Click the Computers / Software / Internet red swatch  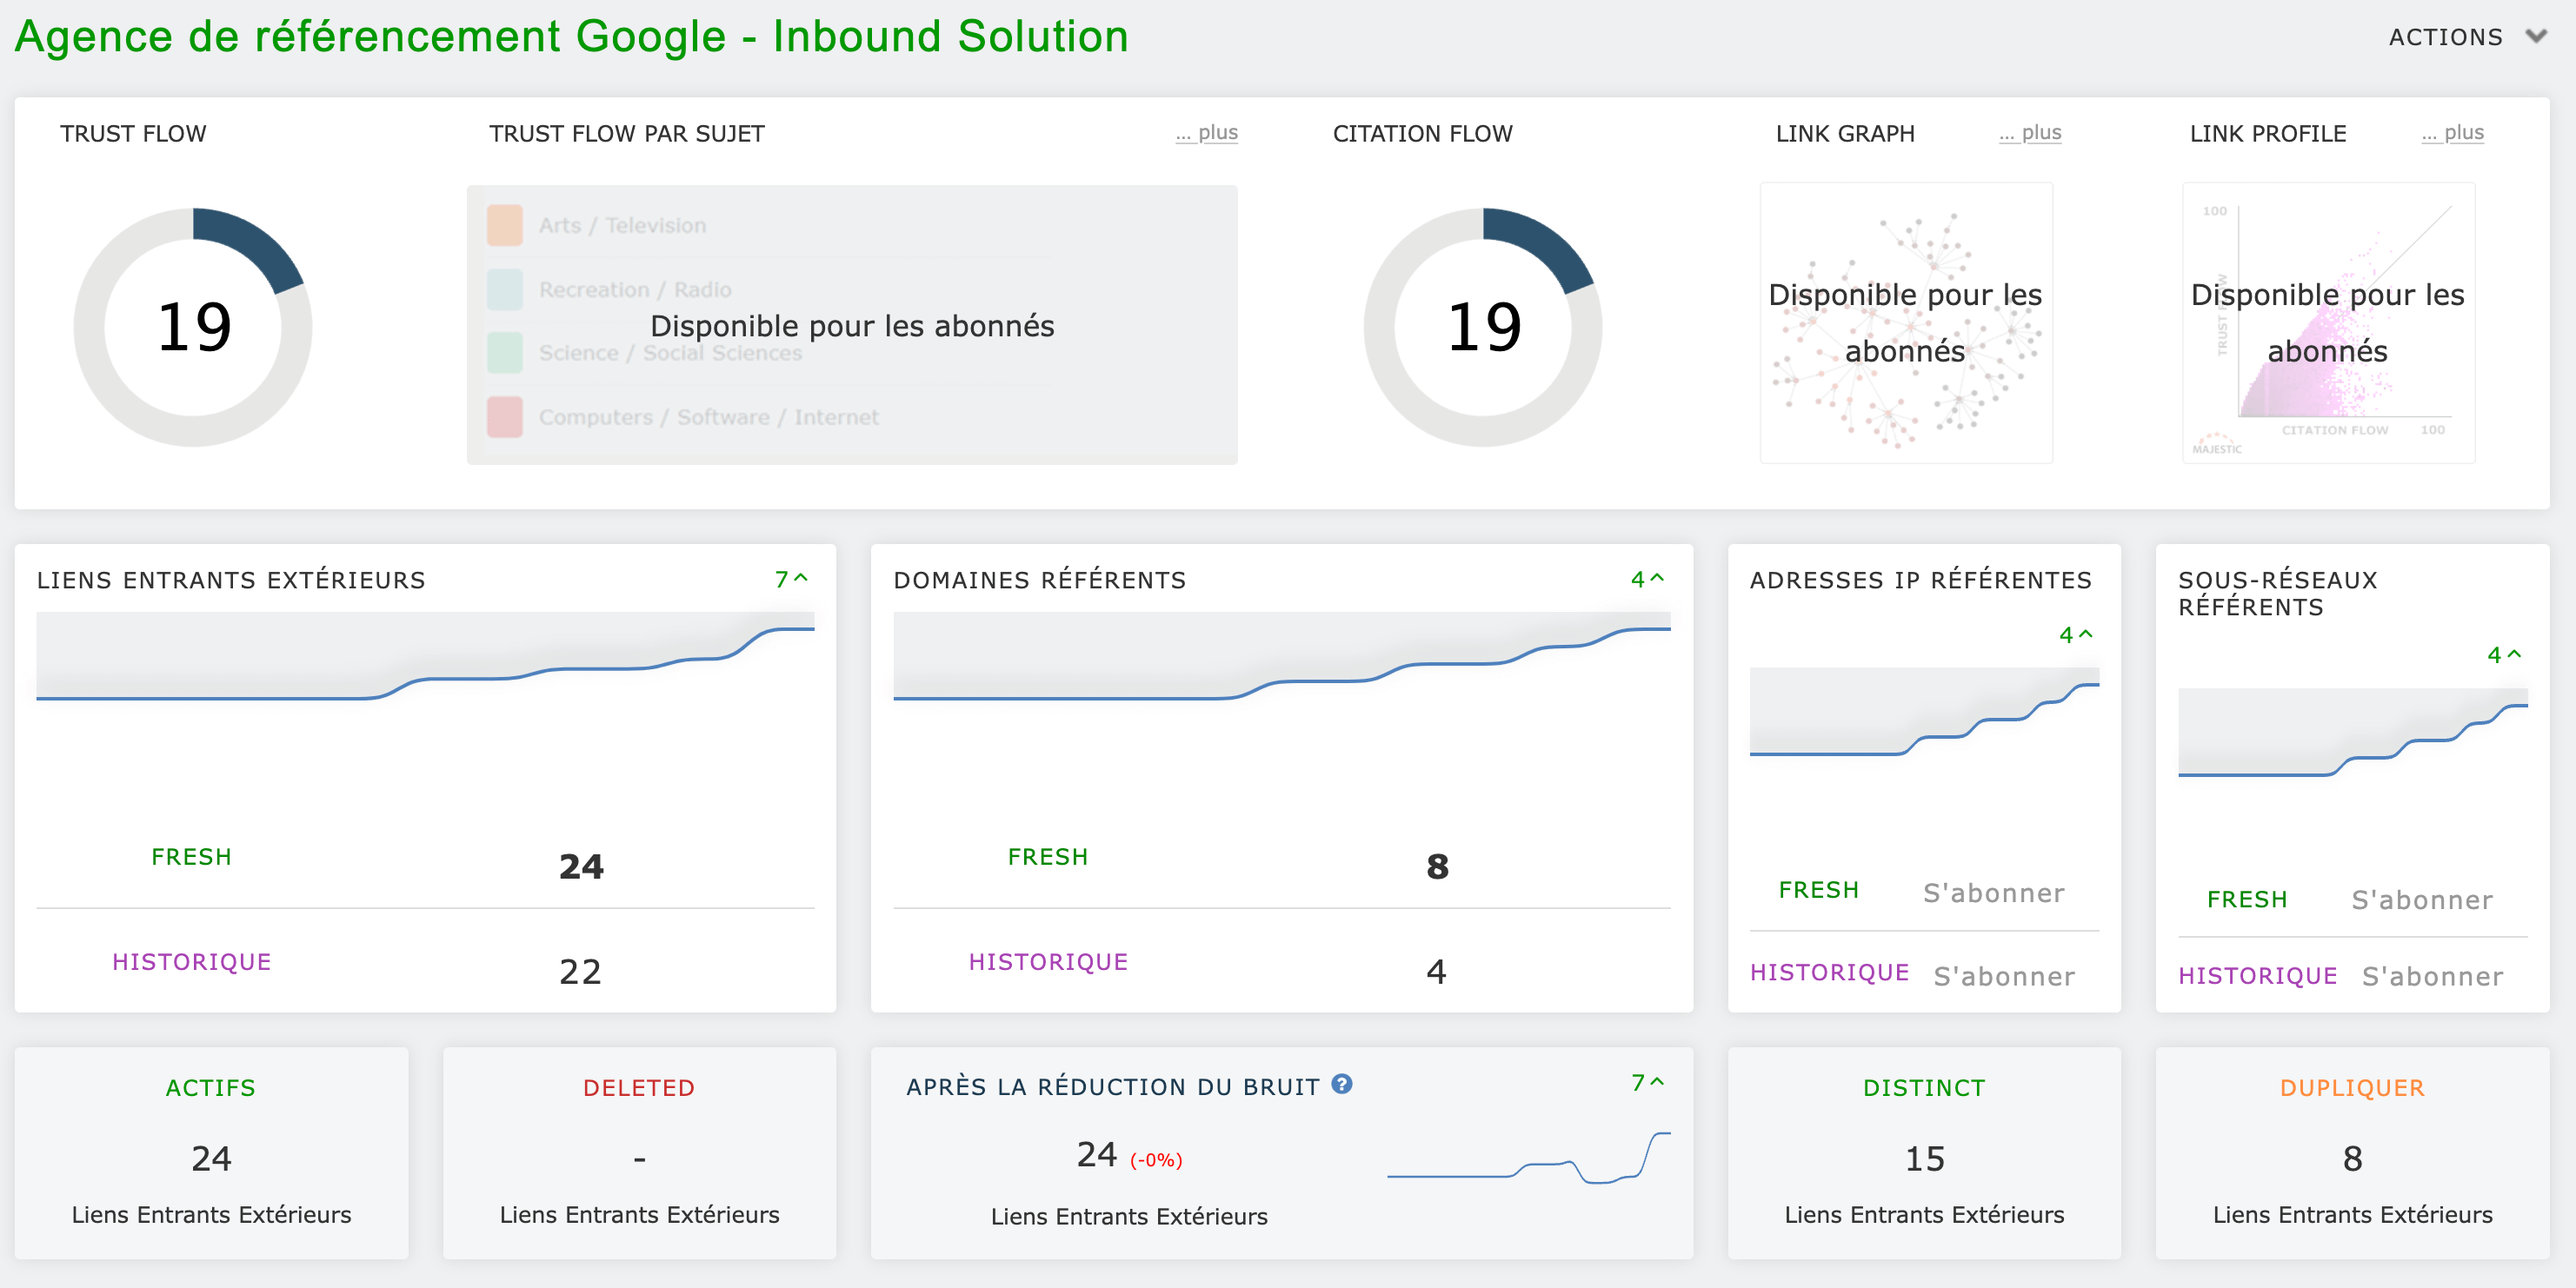pyautogui.click(x=505, y=417)
